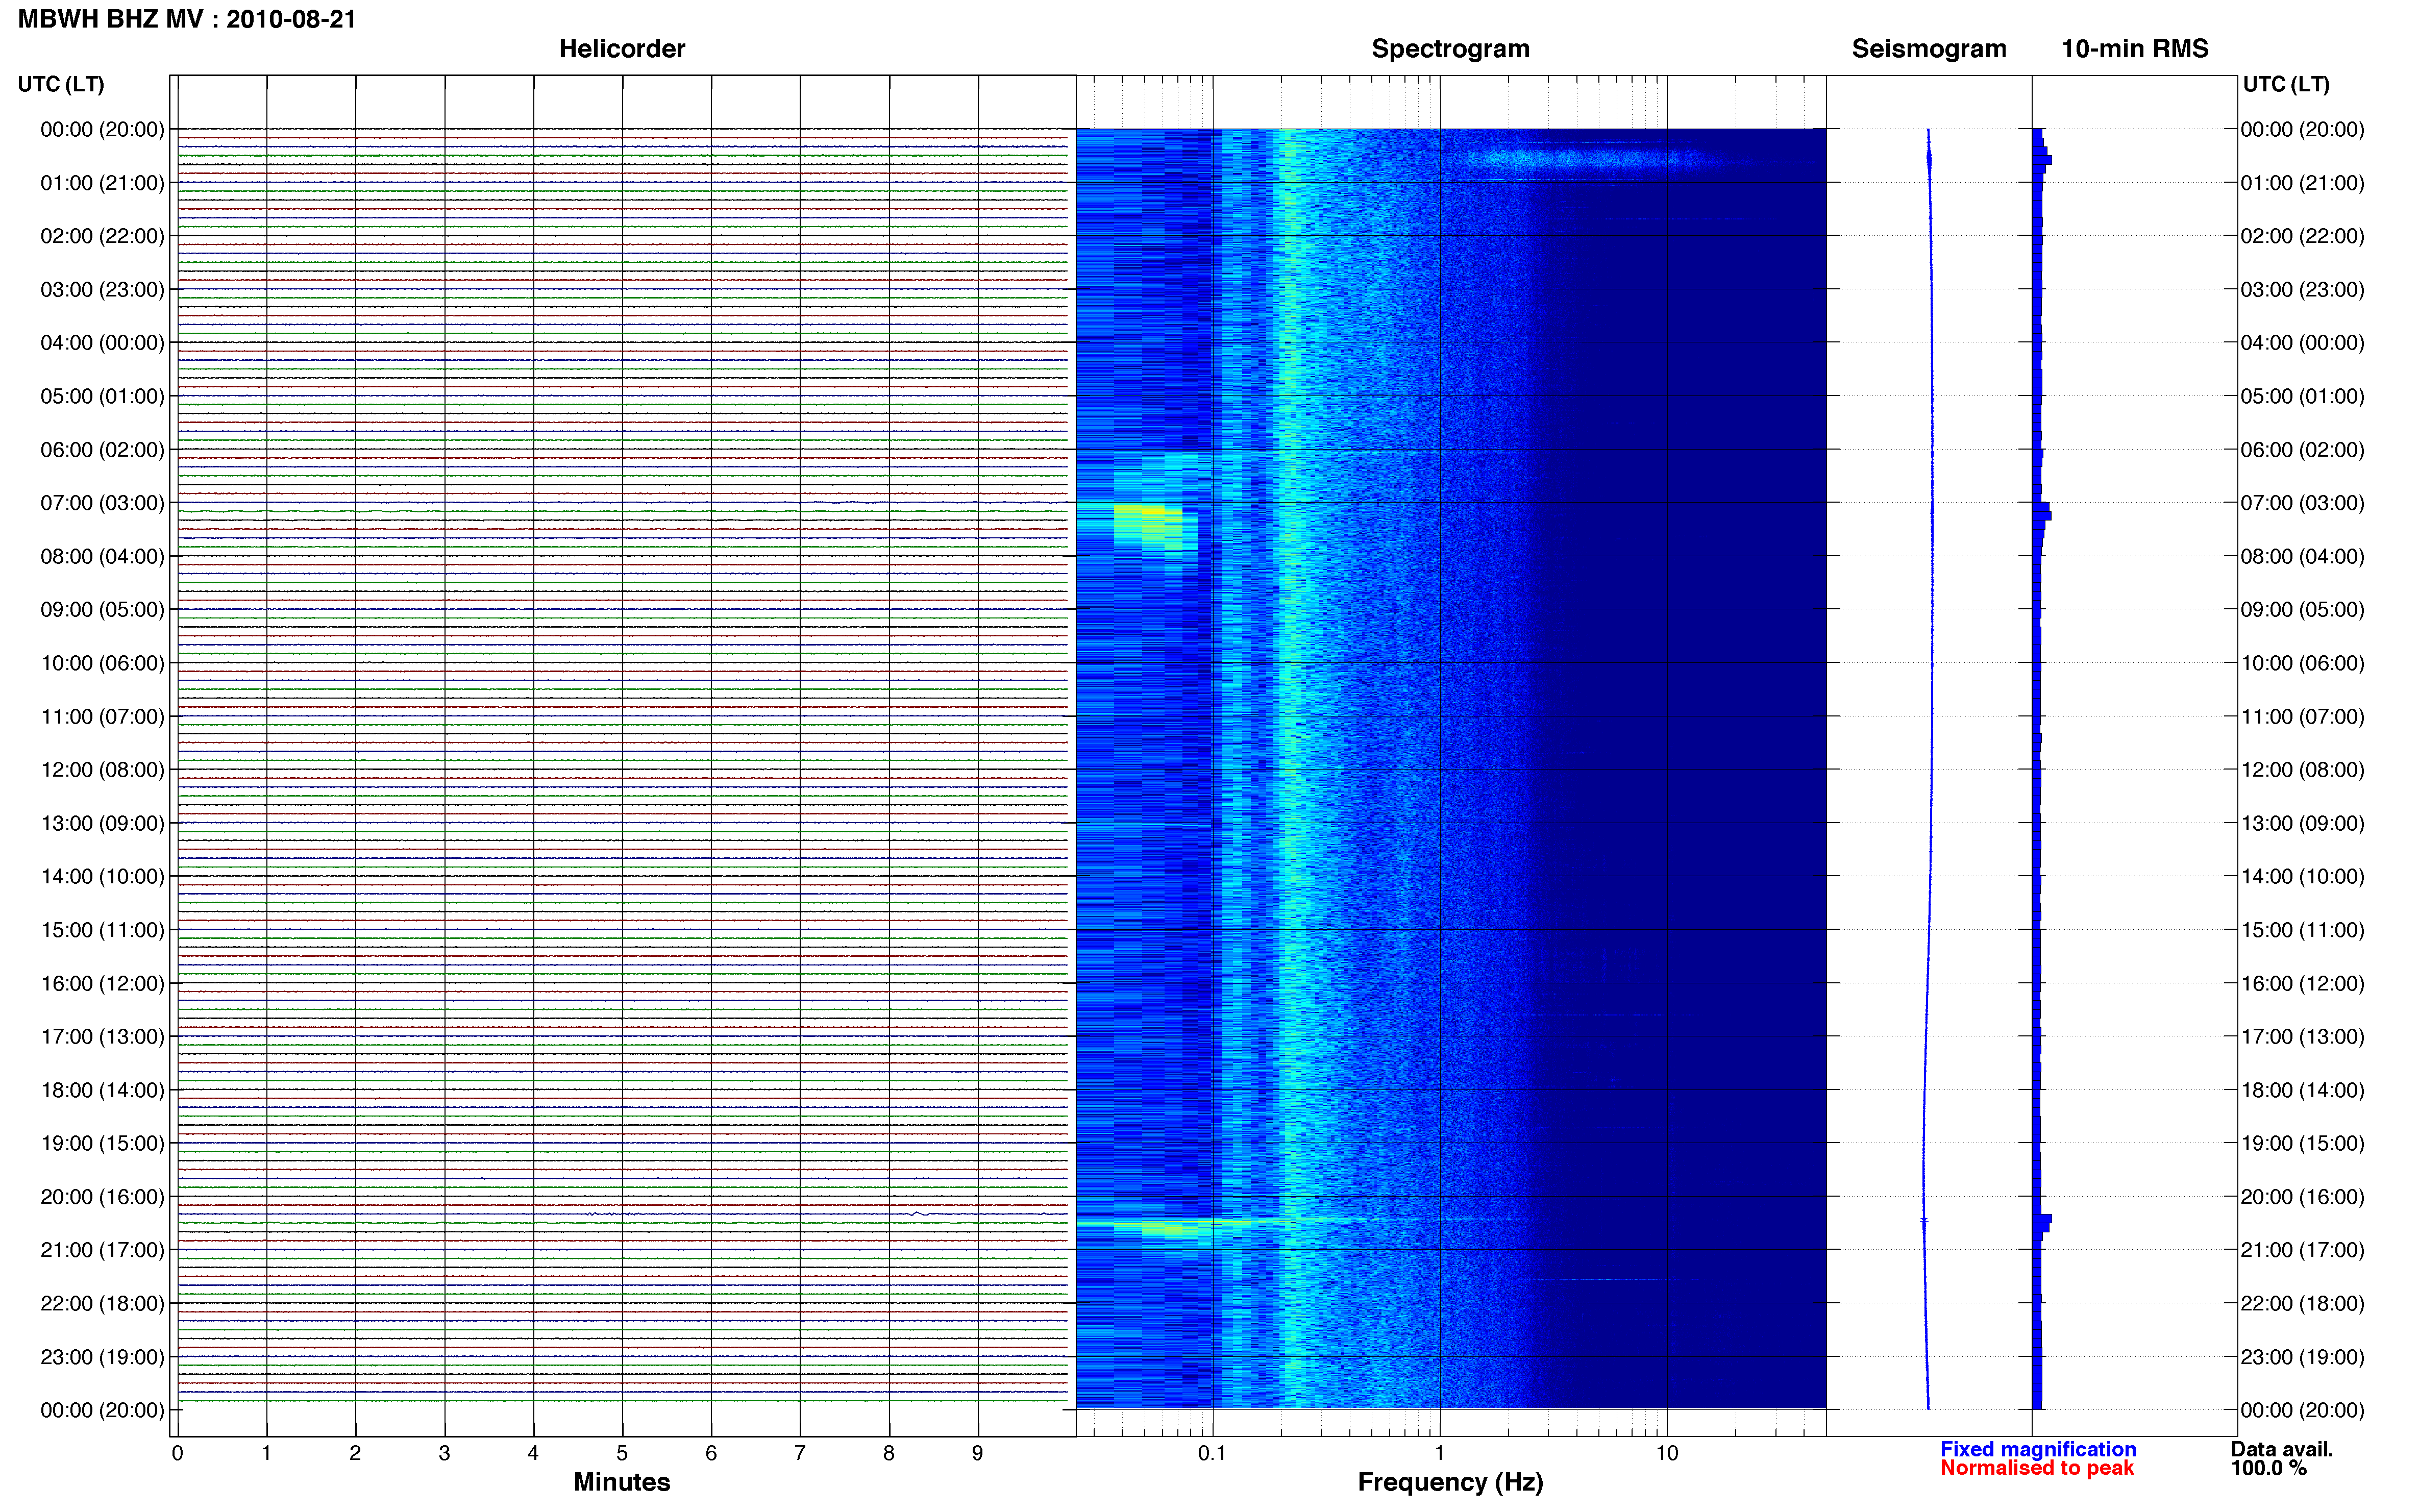This screenshot has height=1512, width=2419.
Task: Click left time label '16:00 (12:00)'
Action: pyautogui.click(x=102, y=983)
